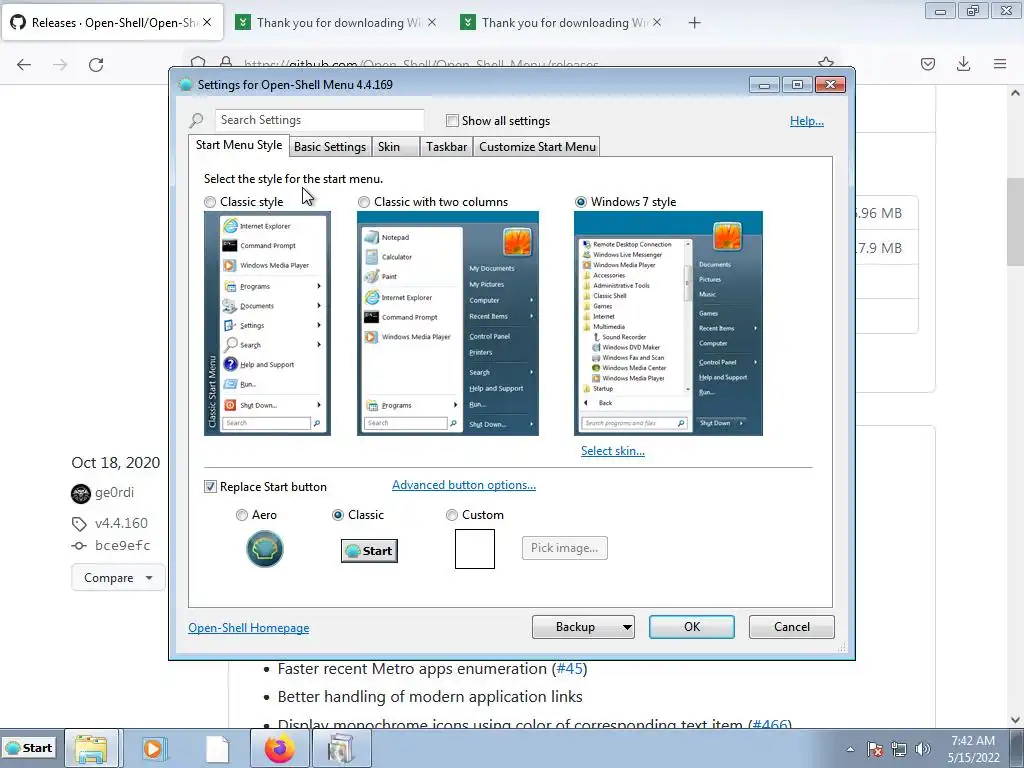The image size is (1024, 768).
Task: Click the Action Center flag tray icon
Action: coord(875,749)
